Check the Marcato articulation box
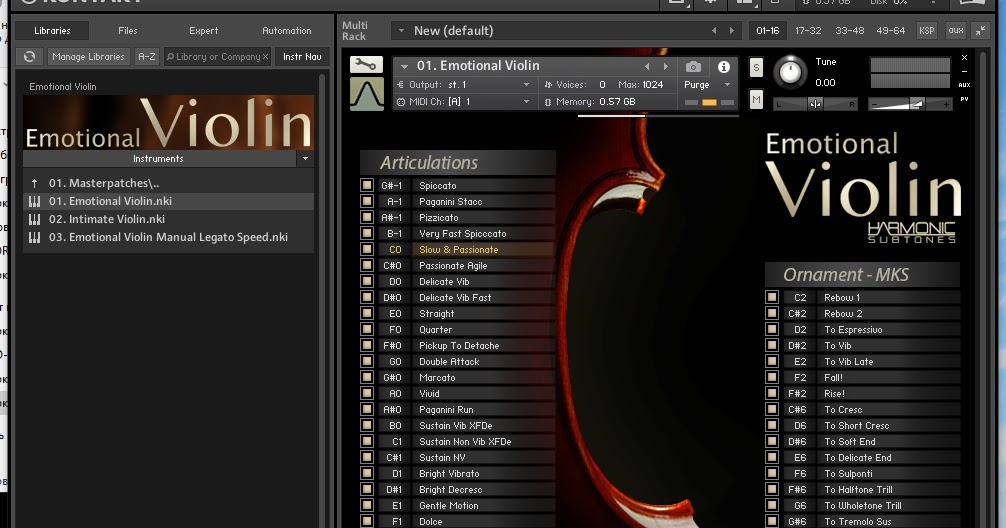 367,377
